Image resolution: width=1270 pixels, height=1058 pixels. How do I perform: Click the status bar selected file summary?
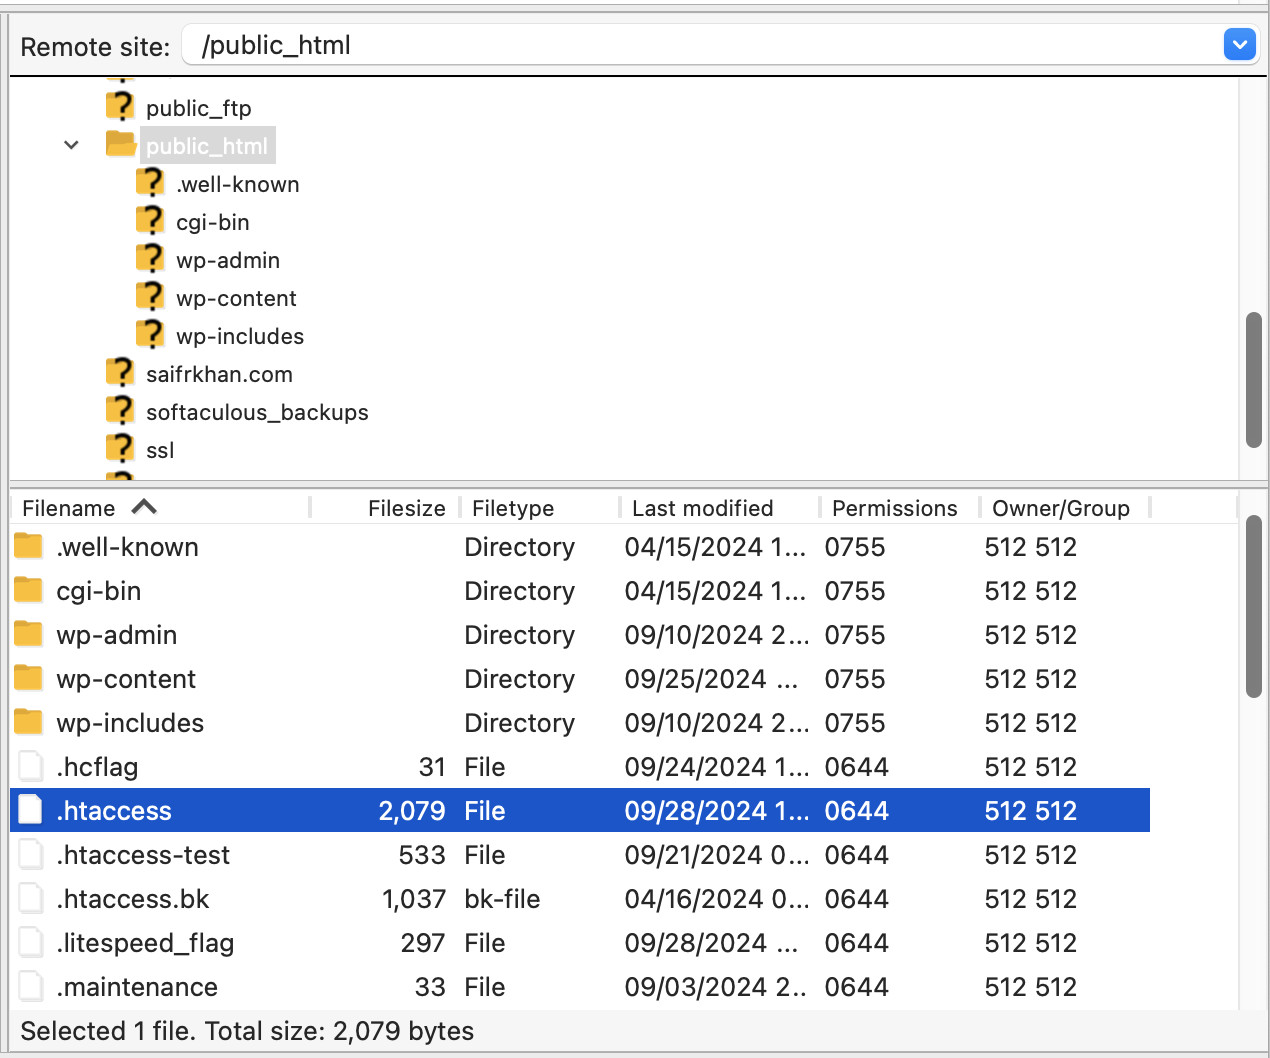(x=247, y=1031)
